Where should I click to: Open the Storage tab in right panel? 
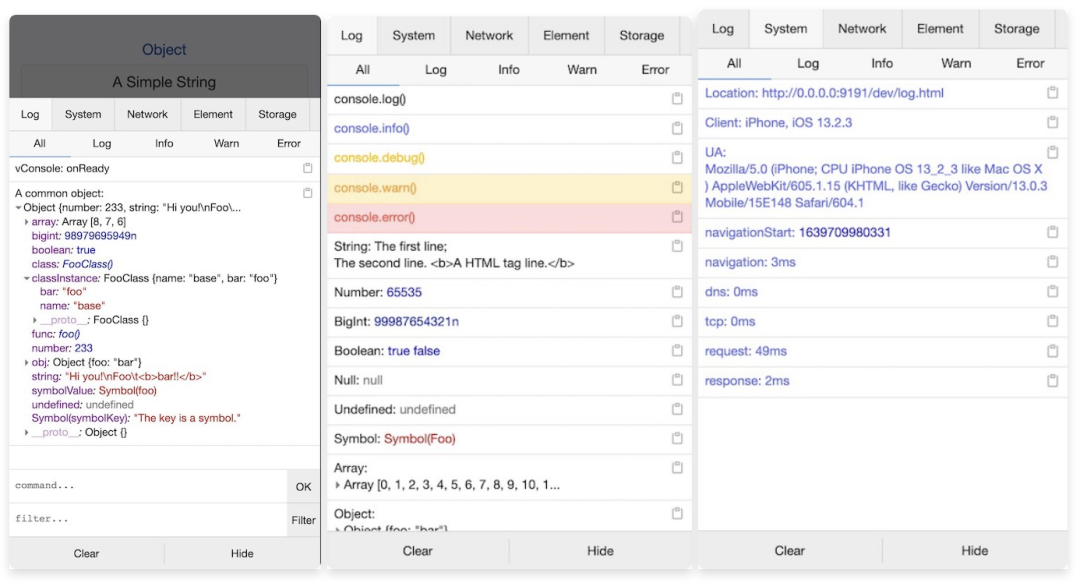pyautogui.click(x=1016, y=29)
